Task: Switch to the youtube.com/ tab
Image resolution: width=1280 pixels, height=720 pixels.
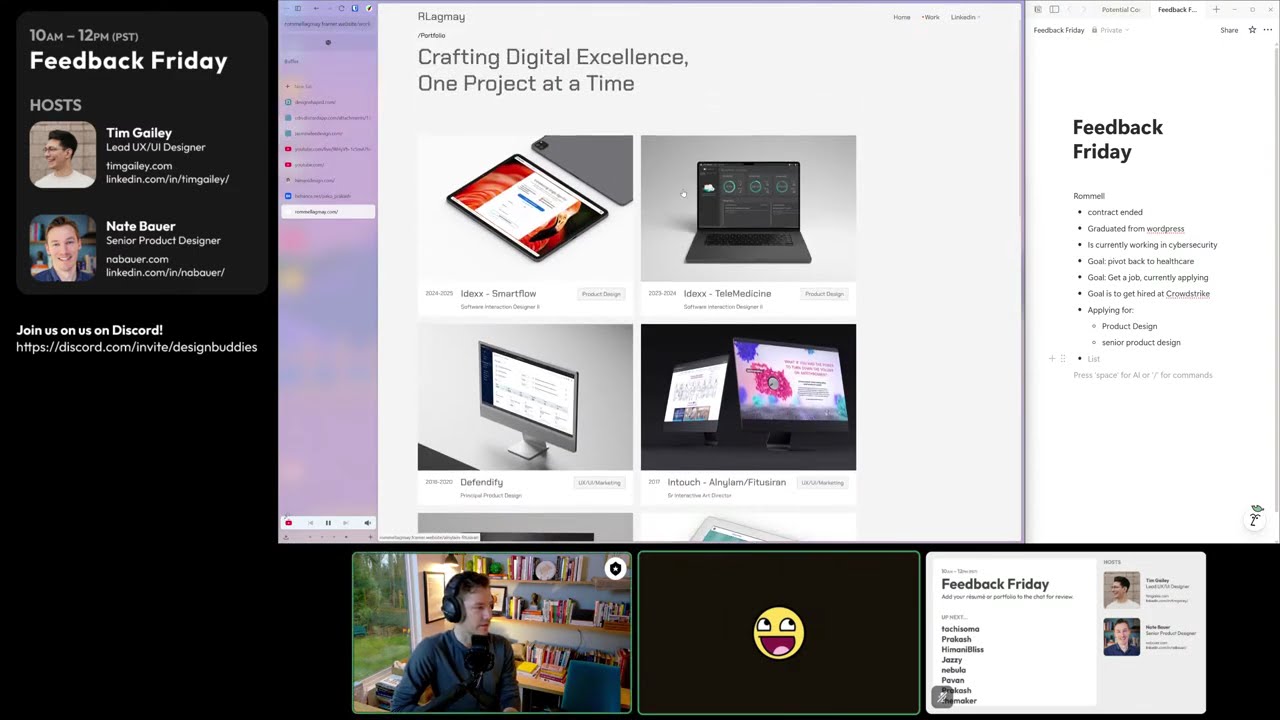Action: click(x=328, y=165)
